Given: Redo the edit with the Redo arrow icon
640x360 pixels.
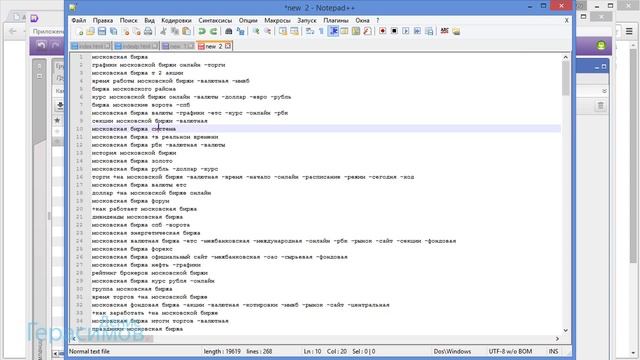Looking at the screenshot, I should click(213, 31).
